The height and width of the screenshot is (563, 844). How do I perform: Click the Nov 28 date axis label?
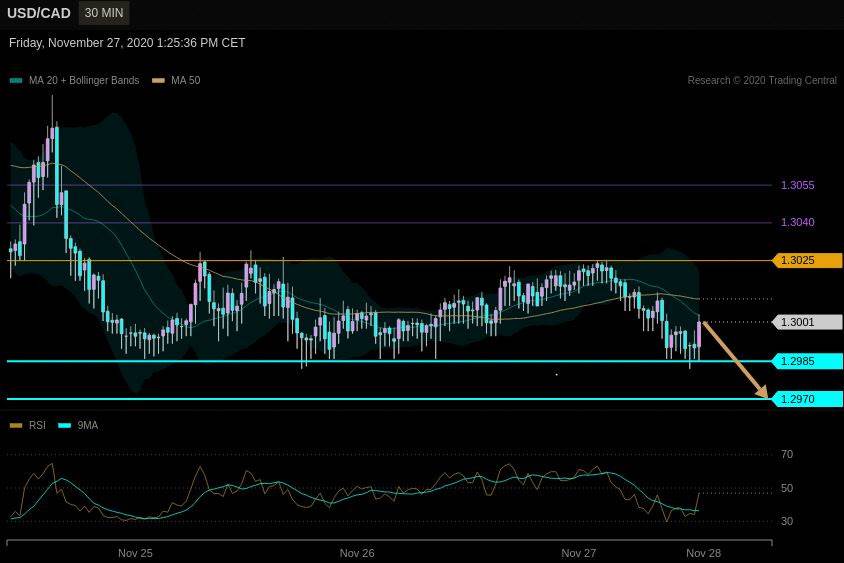coord(704,553)
